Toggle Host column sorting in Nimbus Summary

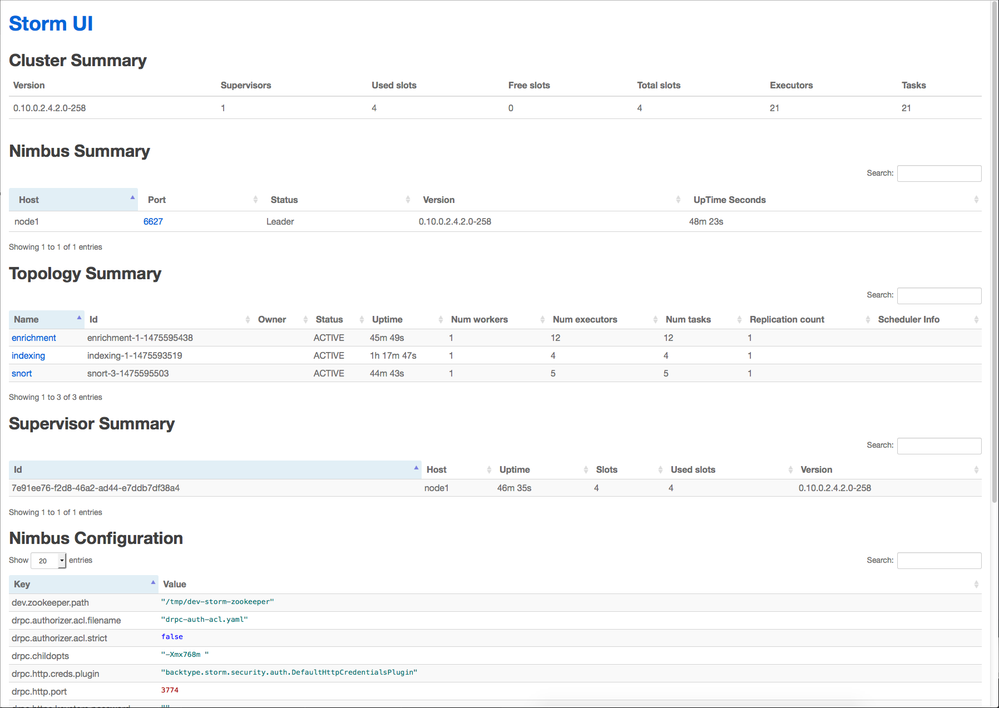[130, 199]
